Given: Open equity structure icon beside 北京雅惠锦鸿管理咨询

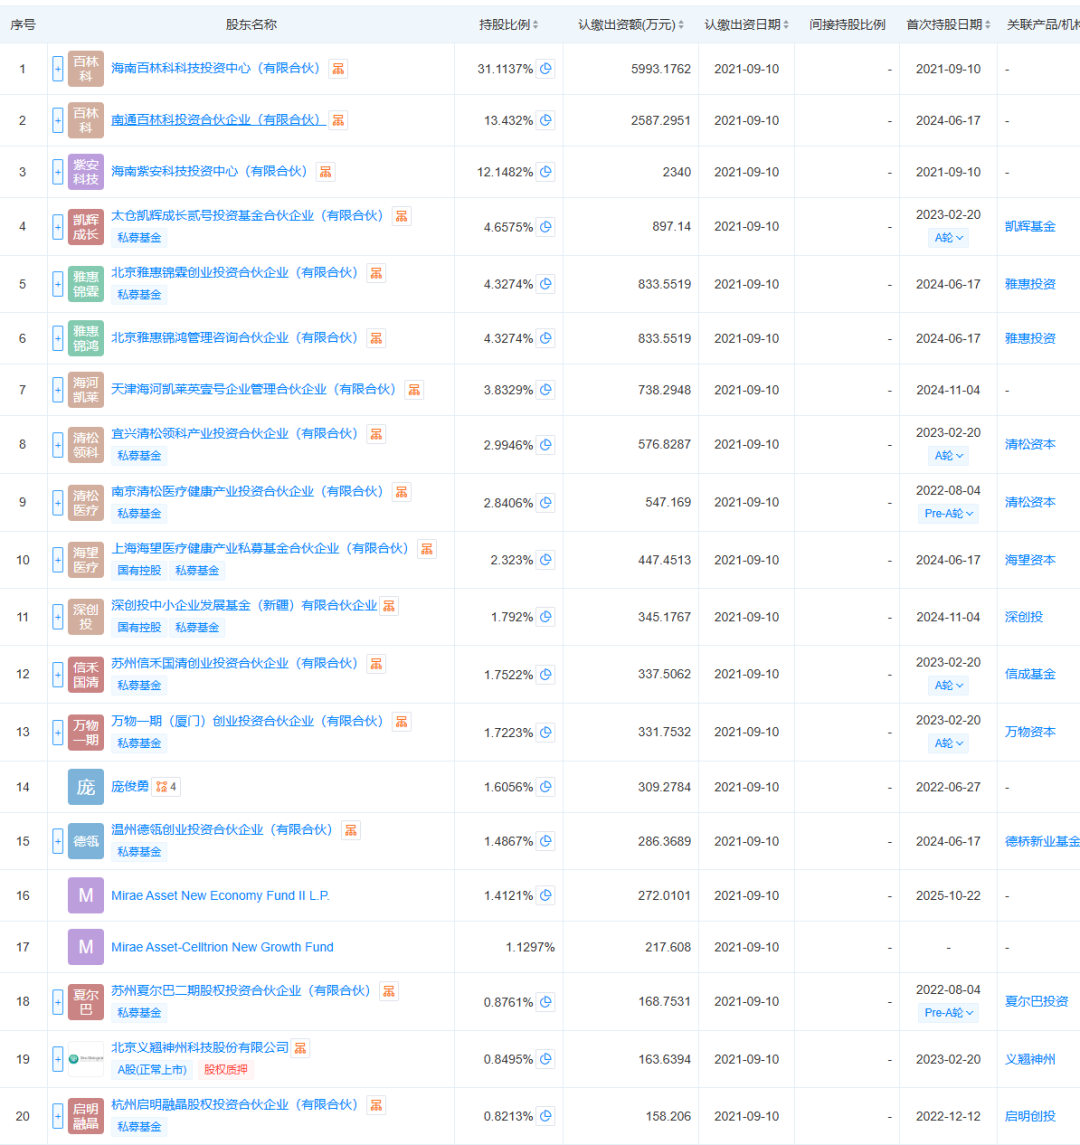Looking at the screenshot, I should 376,338.
